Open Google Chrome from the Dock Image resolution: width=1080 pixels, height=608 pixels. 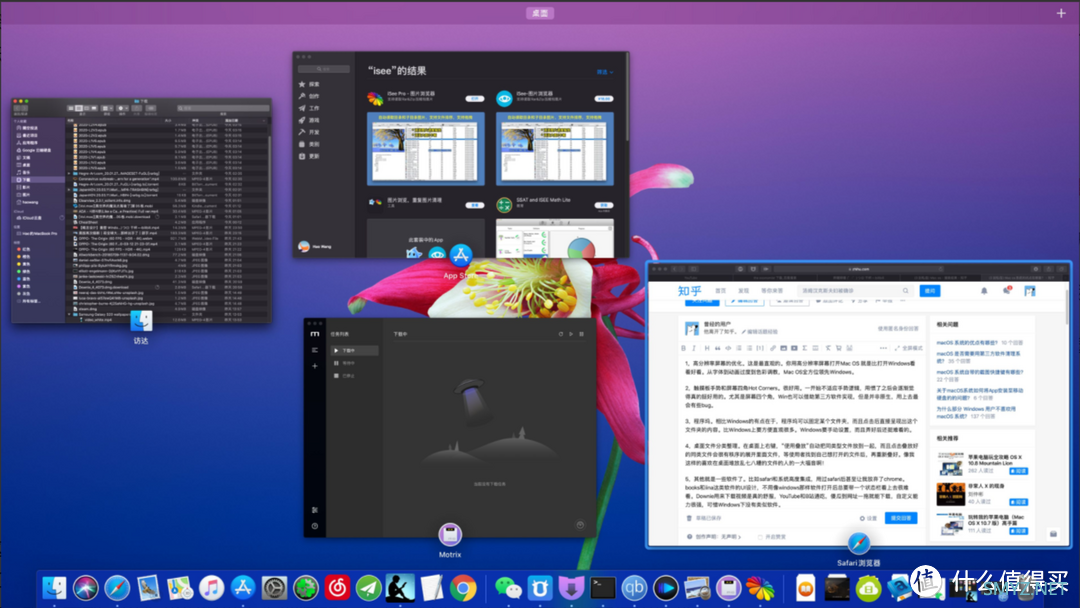[463, 588]
